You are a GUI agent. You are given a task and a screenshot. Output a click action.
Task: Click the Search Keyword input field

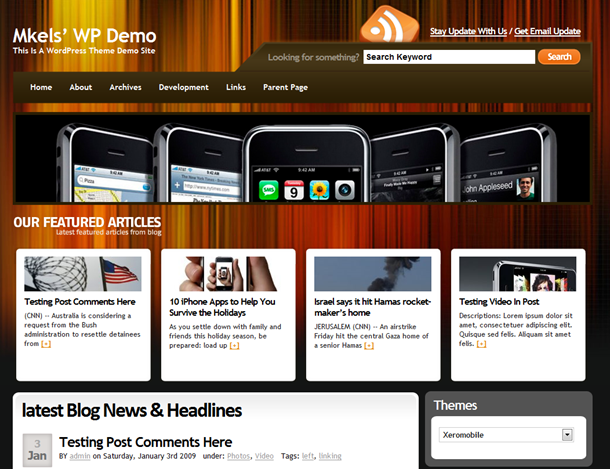coord(449,57)
